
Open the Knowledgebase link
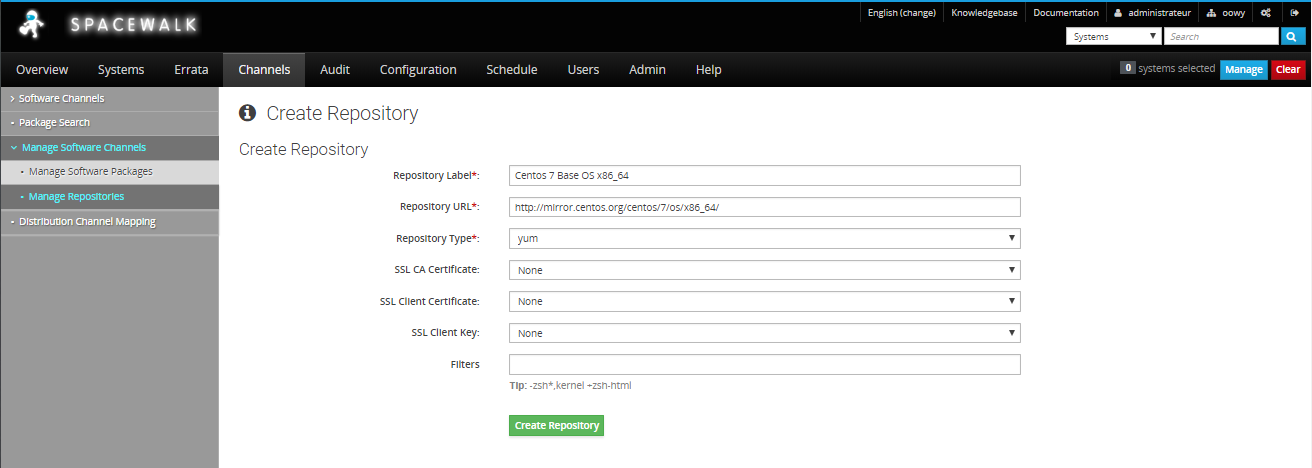(984, 13)
